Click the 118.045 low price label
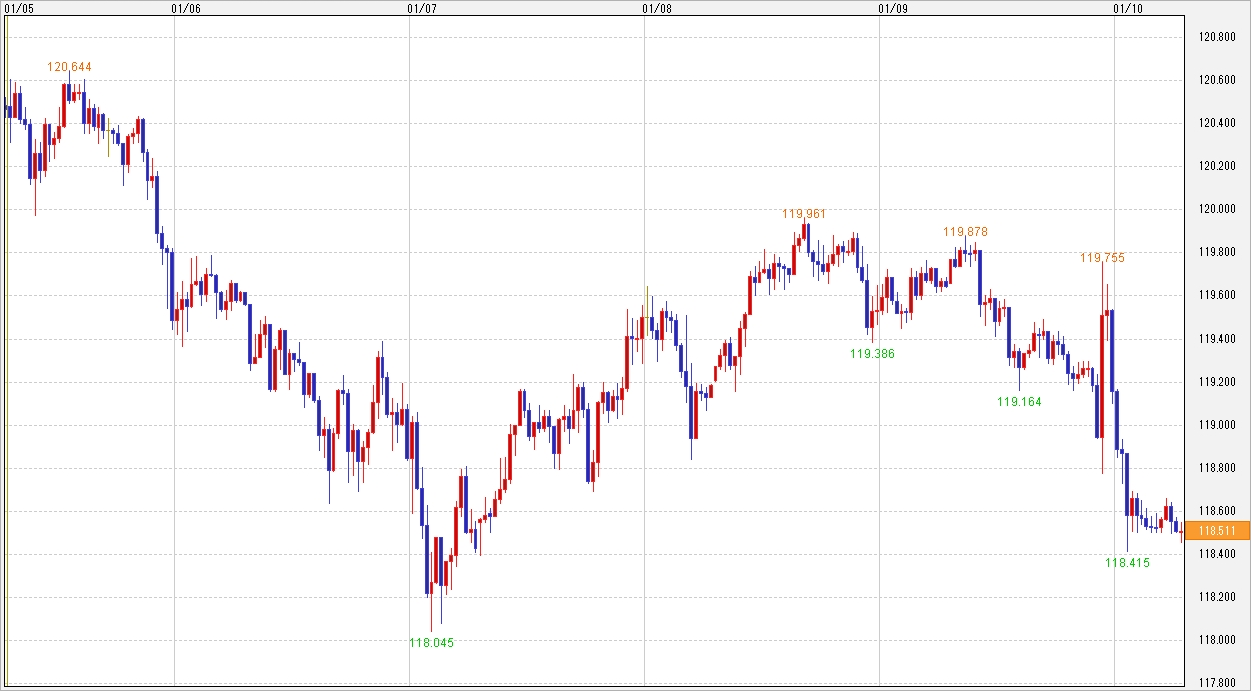Viewport: 1251px width, 691px height. [x=431, y=643]
